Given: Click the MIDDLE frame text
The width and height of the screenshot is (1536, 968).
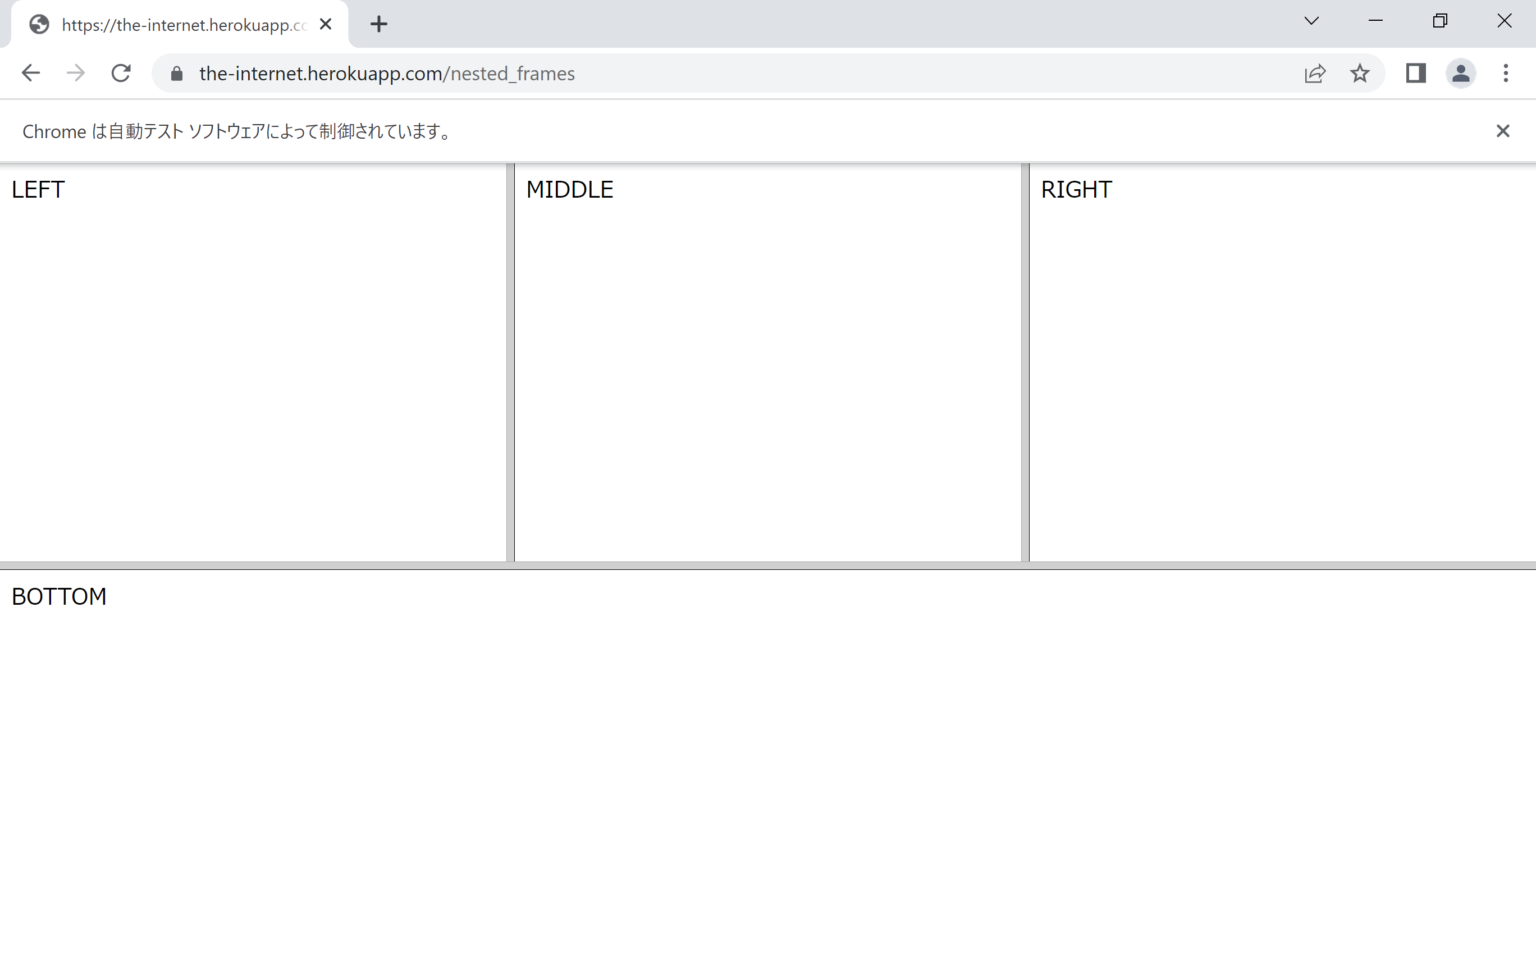Looking at the screenshot, I should click(x=569, y=190).
